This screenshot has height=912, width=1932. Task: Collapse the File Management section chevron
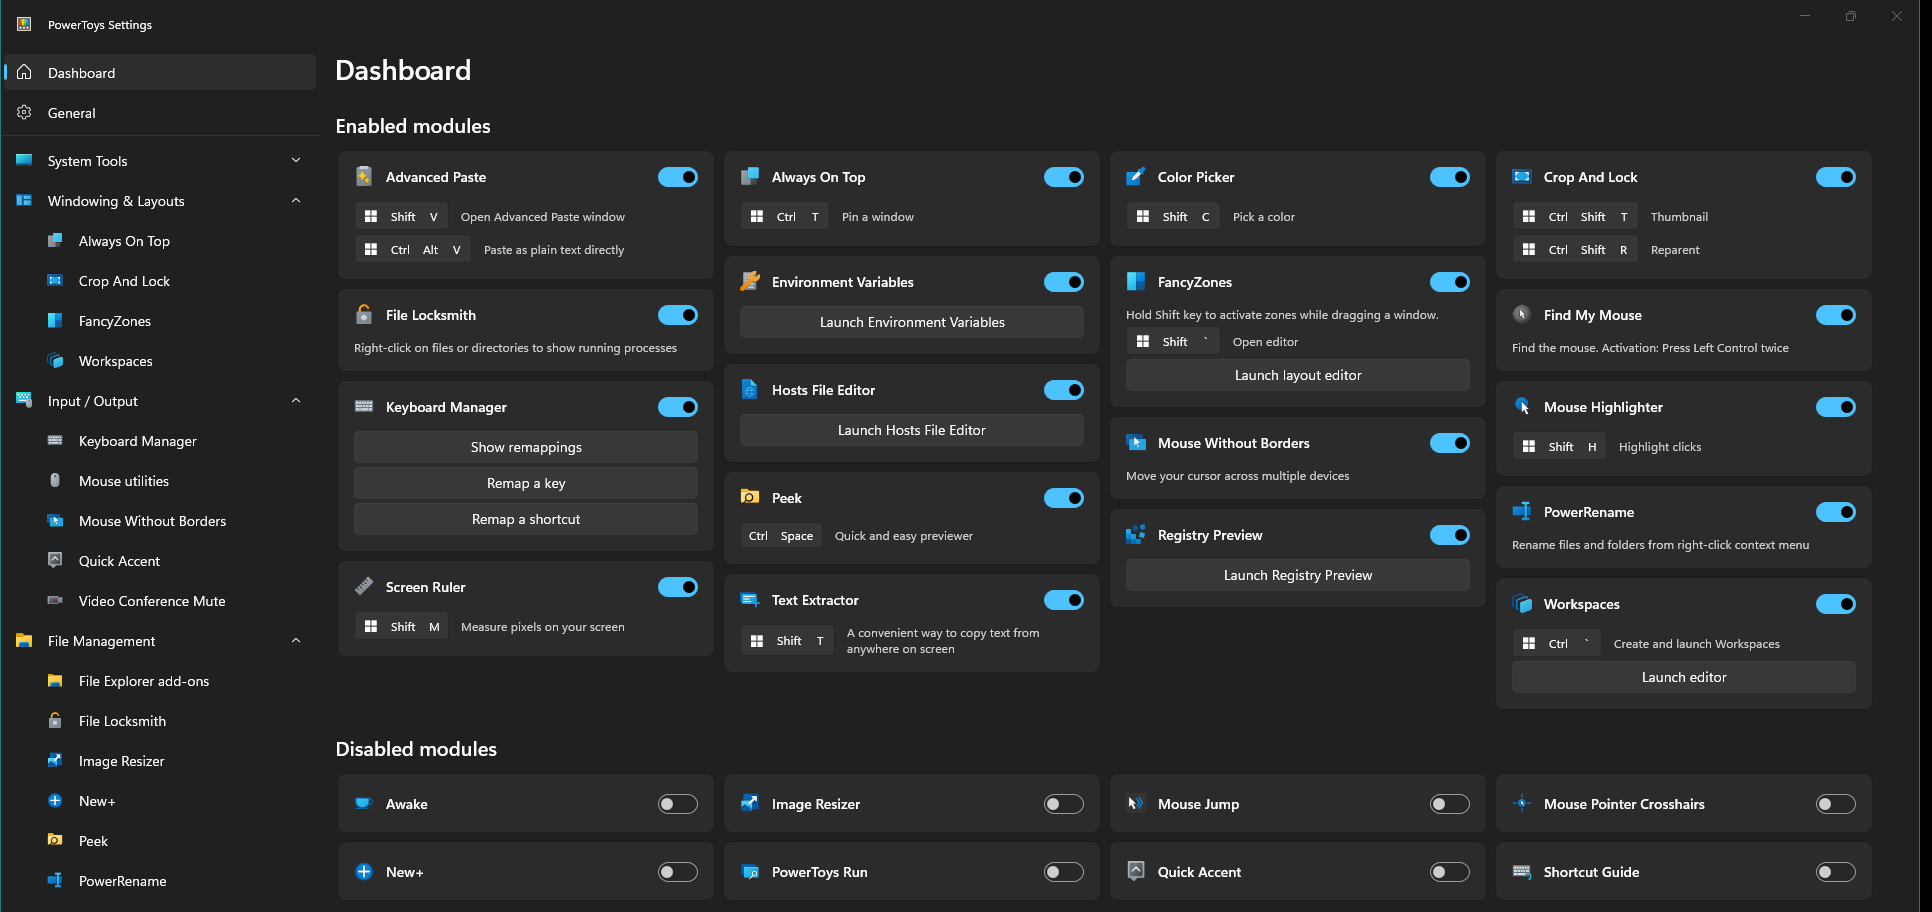[296, 641]
